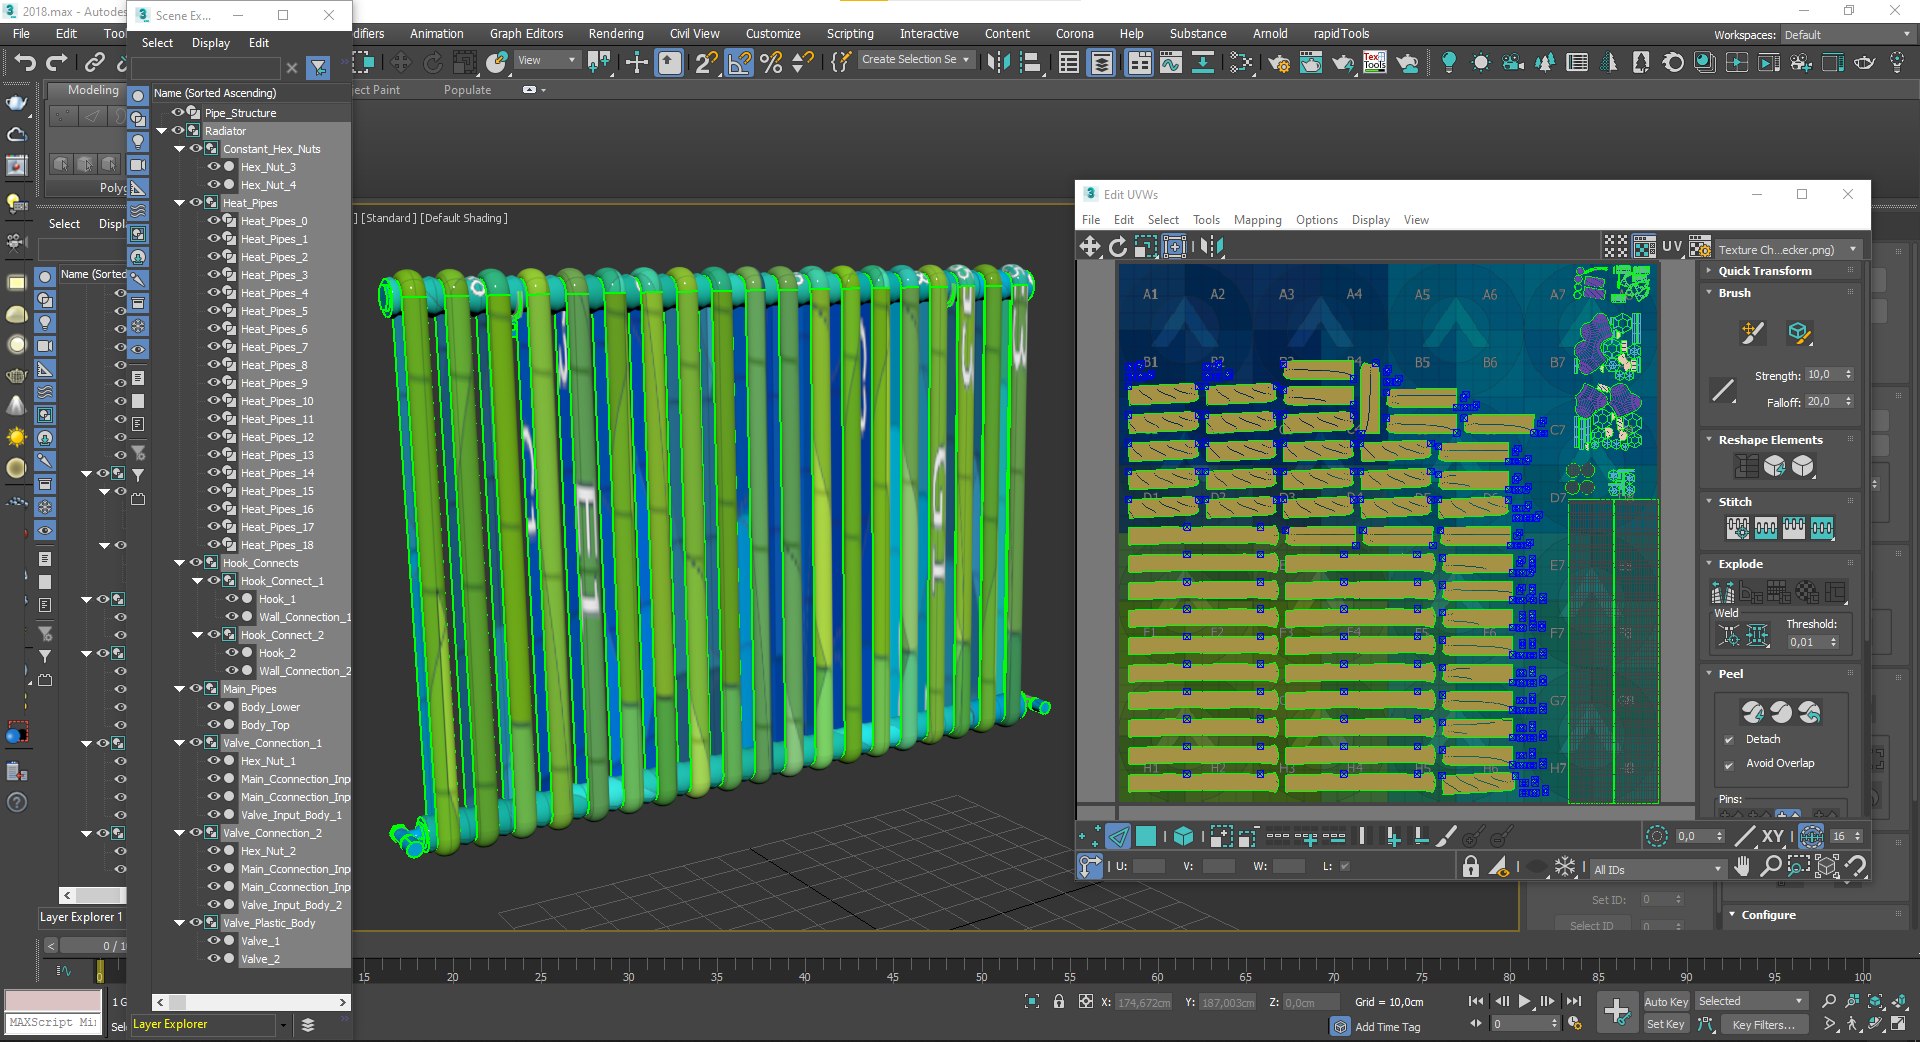Screen dimensions: 1920x1042
Task: Toggle the Avoid Overlap checkbox
Action: [x=1729, y=764]
